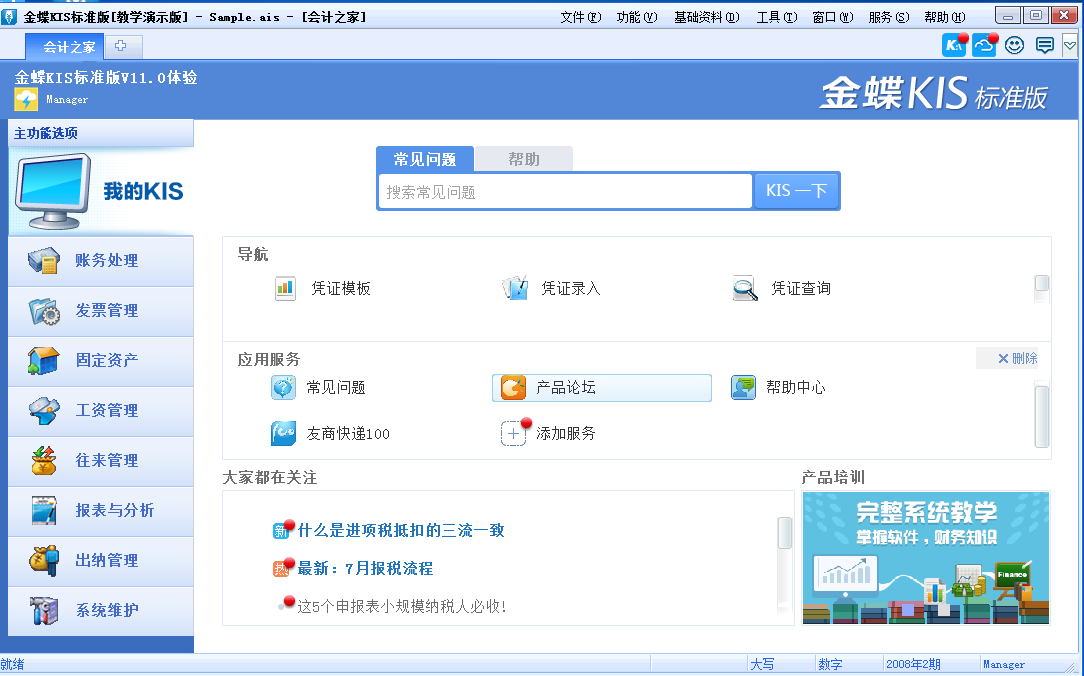Open the 功能(V) menu
This screenshot has height=676, width=1084.
pos(637,17)
